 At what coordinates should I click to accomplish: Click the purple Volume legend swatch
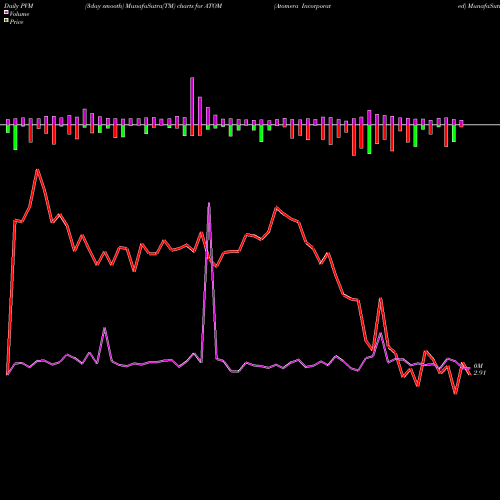6,12
